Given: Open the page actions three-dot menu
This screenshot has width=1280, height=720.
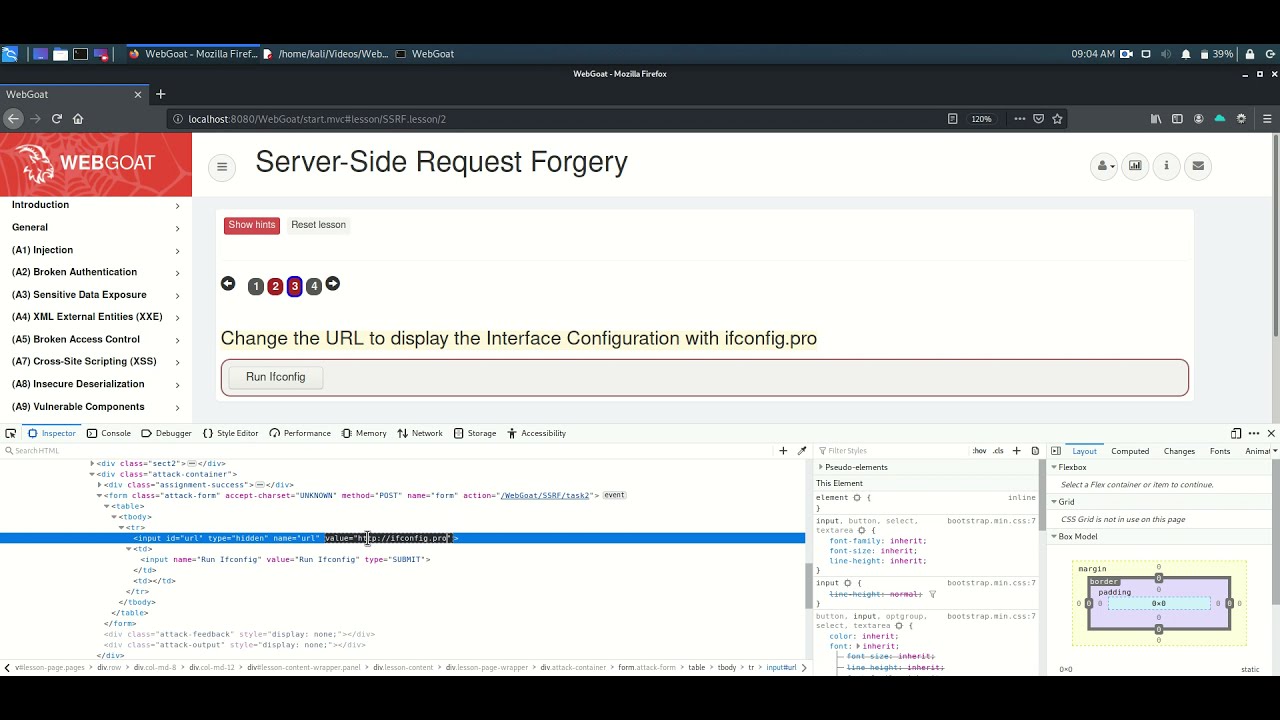Looking at the screenshot, I should coord(1019,118).
